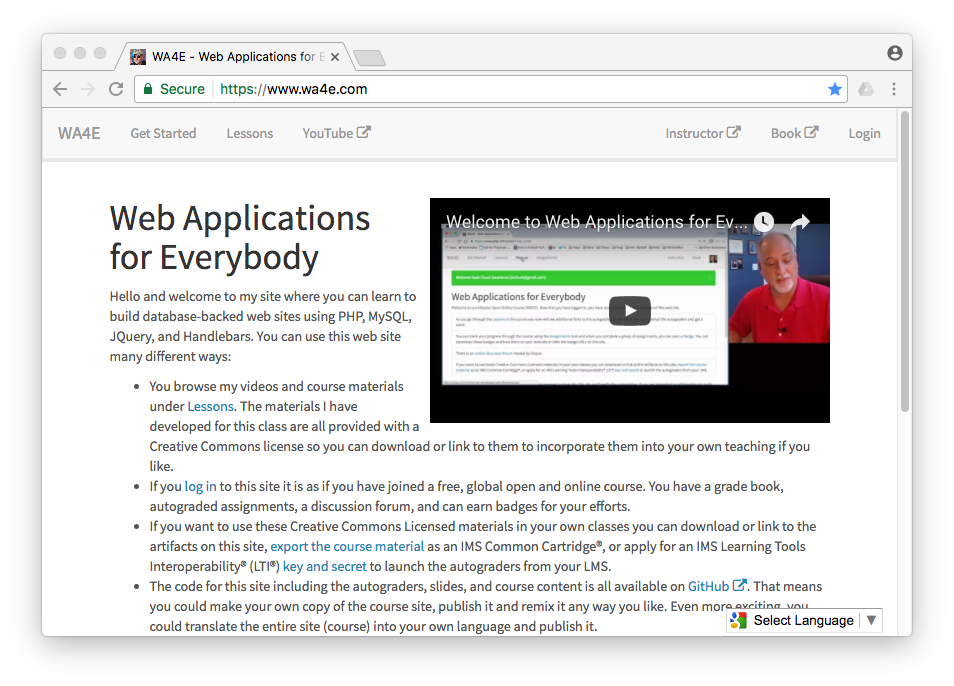Open the Book nav link
954x686 pixels.
pos(795,133)
